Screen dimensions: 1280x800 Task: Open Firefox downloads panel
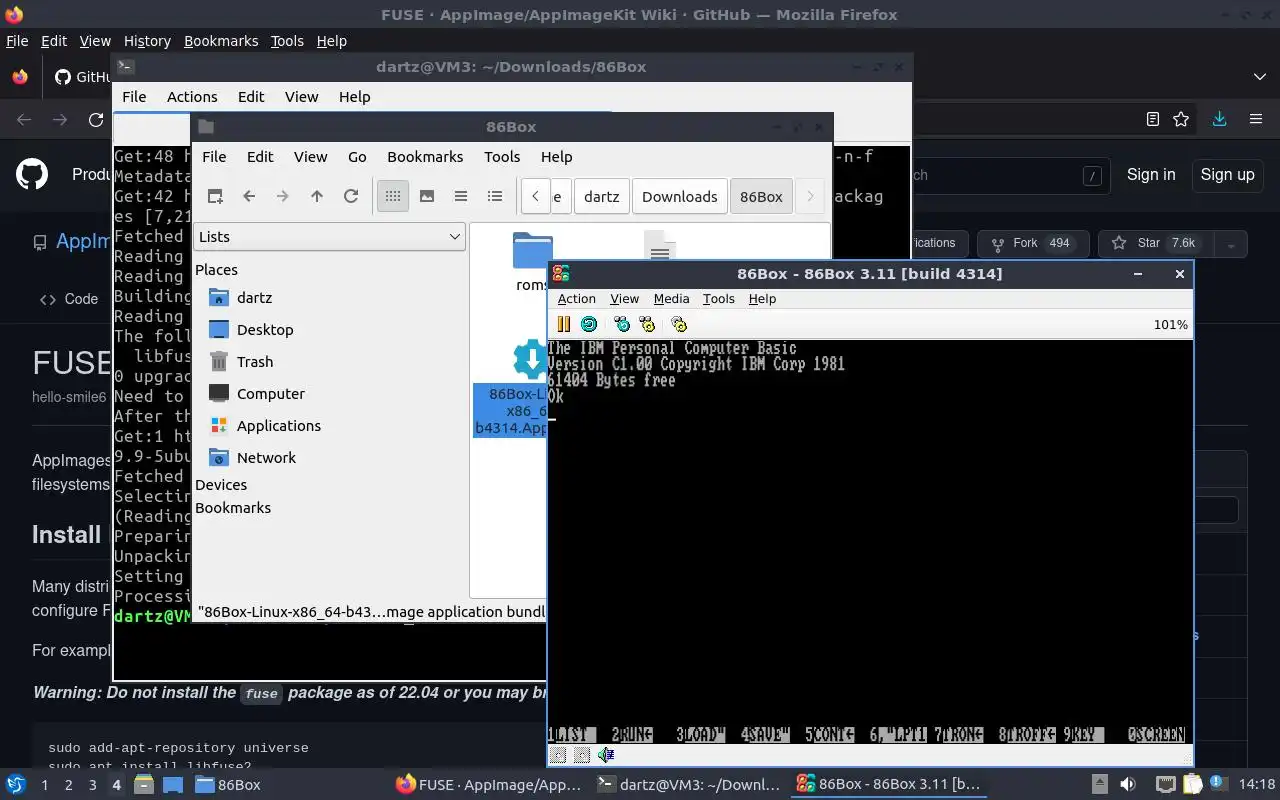click(x=1219, y=119)
